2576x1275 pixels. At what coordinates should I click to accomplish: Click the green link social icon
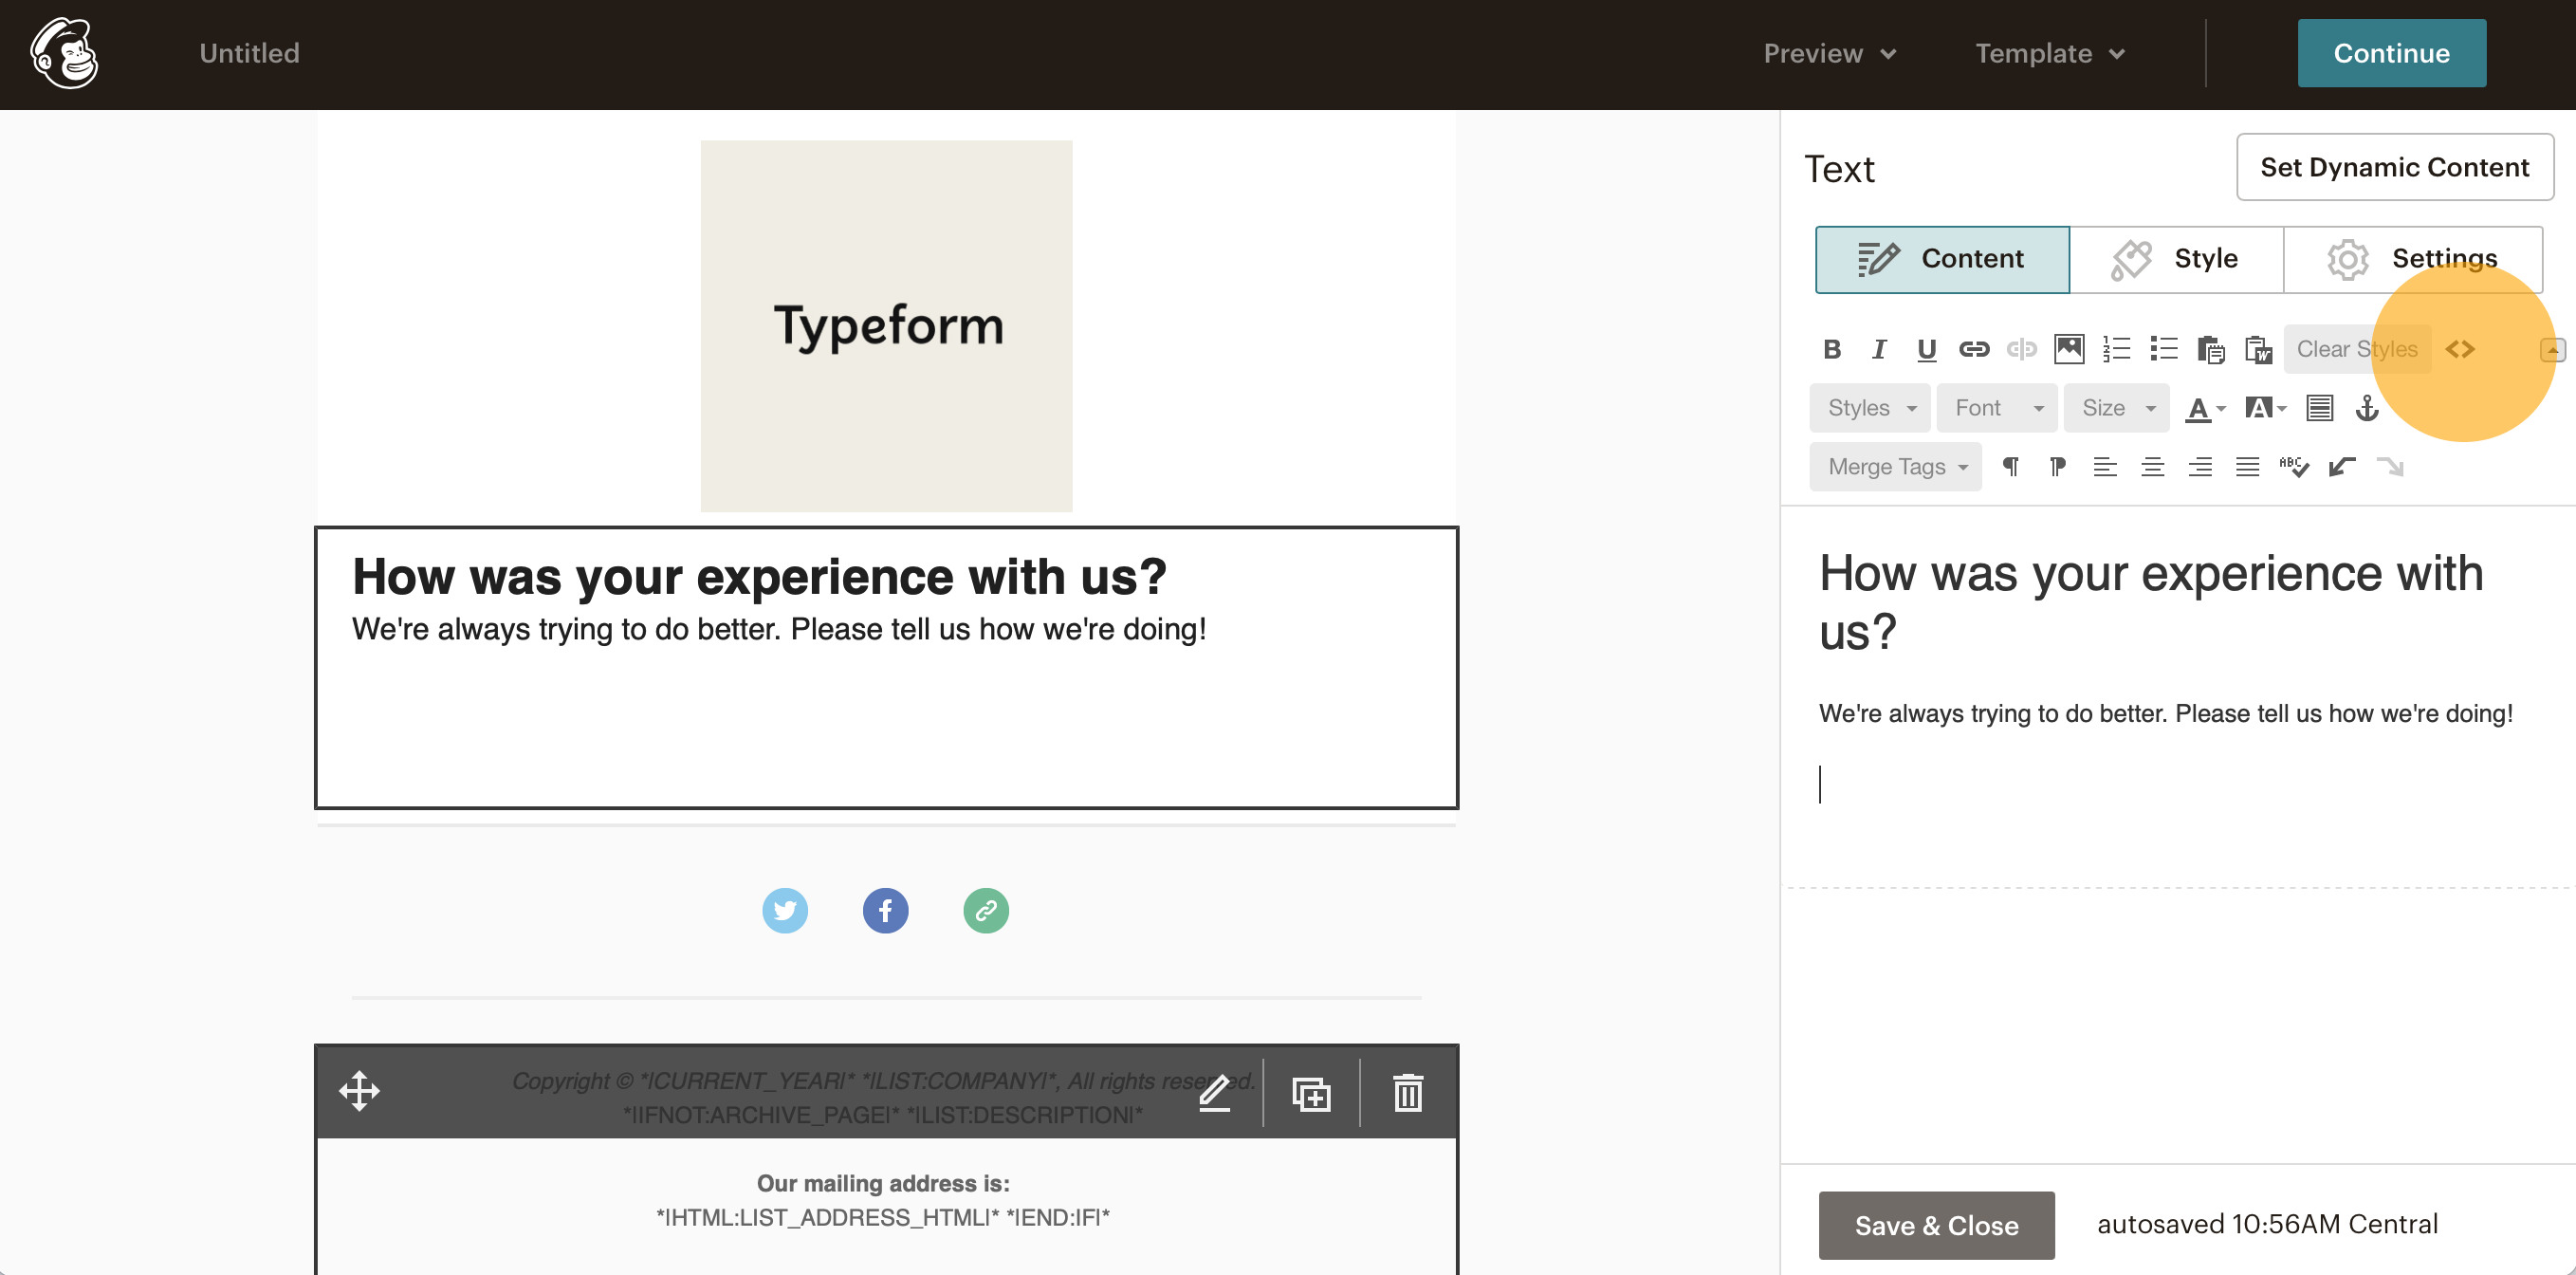click(986, 910)
